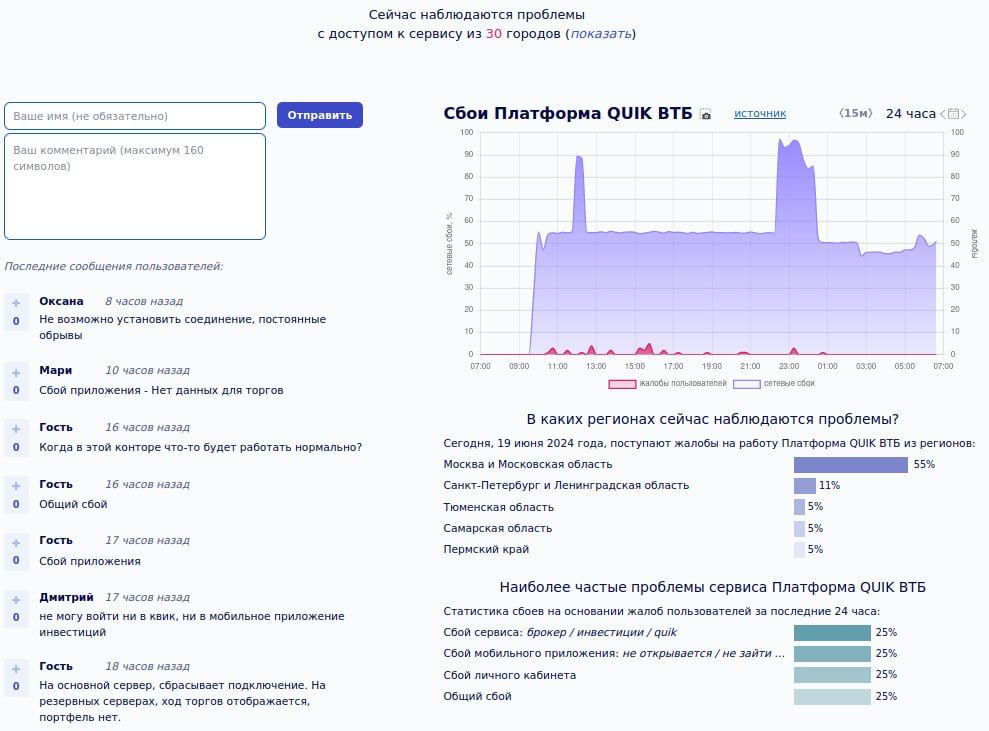
Task: Click the 'В каких регионах сейчас наблюдаются проблемы?' heading
Action: [713, 419]
